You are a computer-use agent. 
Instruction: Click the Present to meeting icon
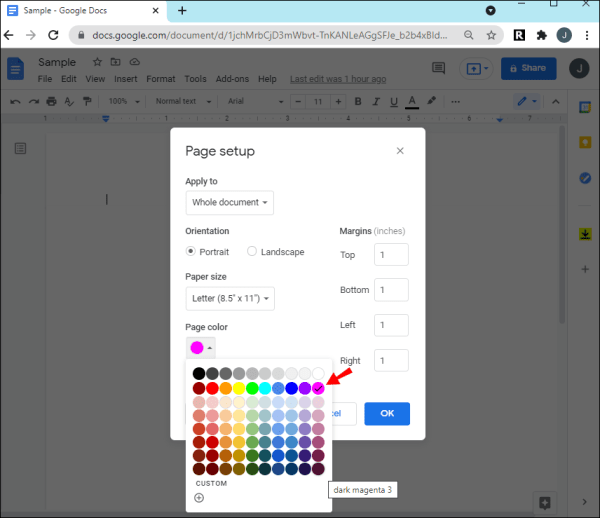[x=473, y=69]
